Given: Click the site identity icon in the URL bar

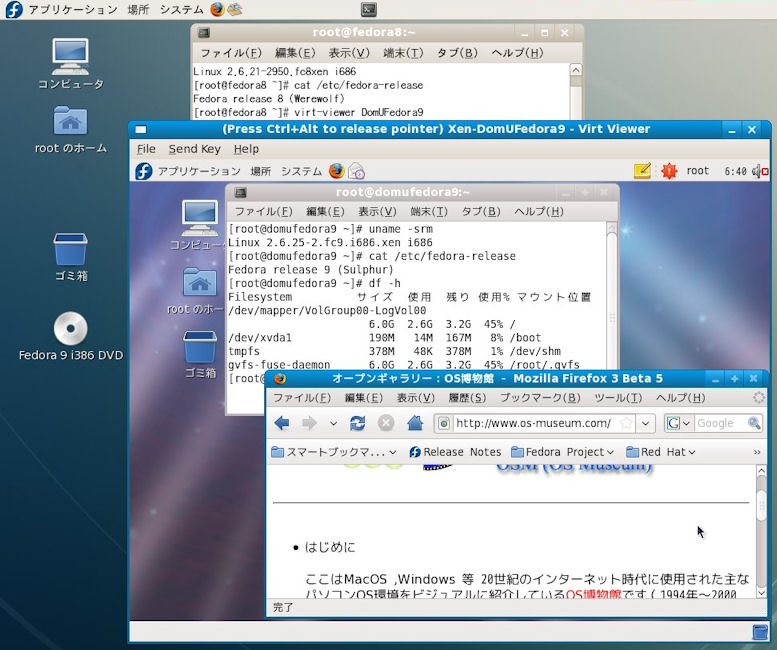Looking at the screenshot, I should coord(444,423).
